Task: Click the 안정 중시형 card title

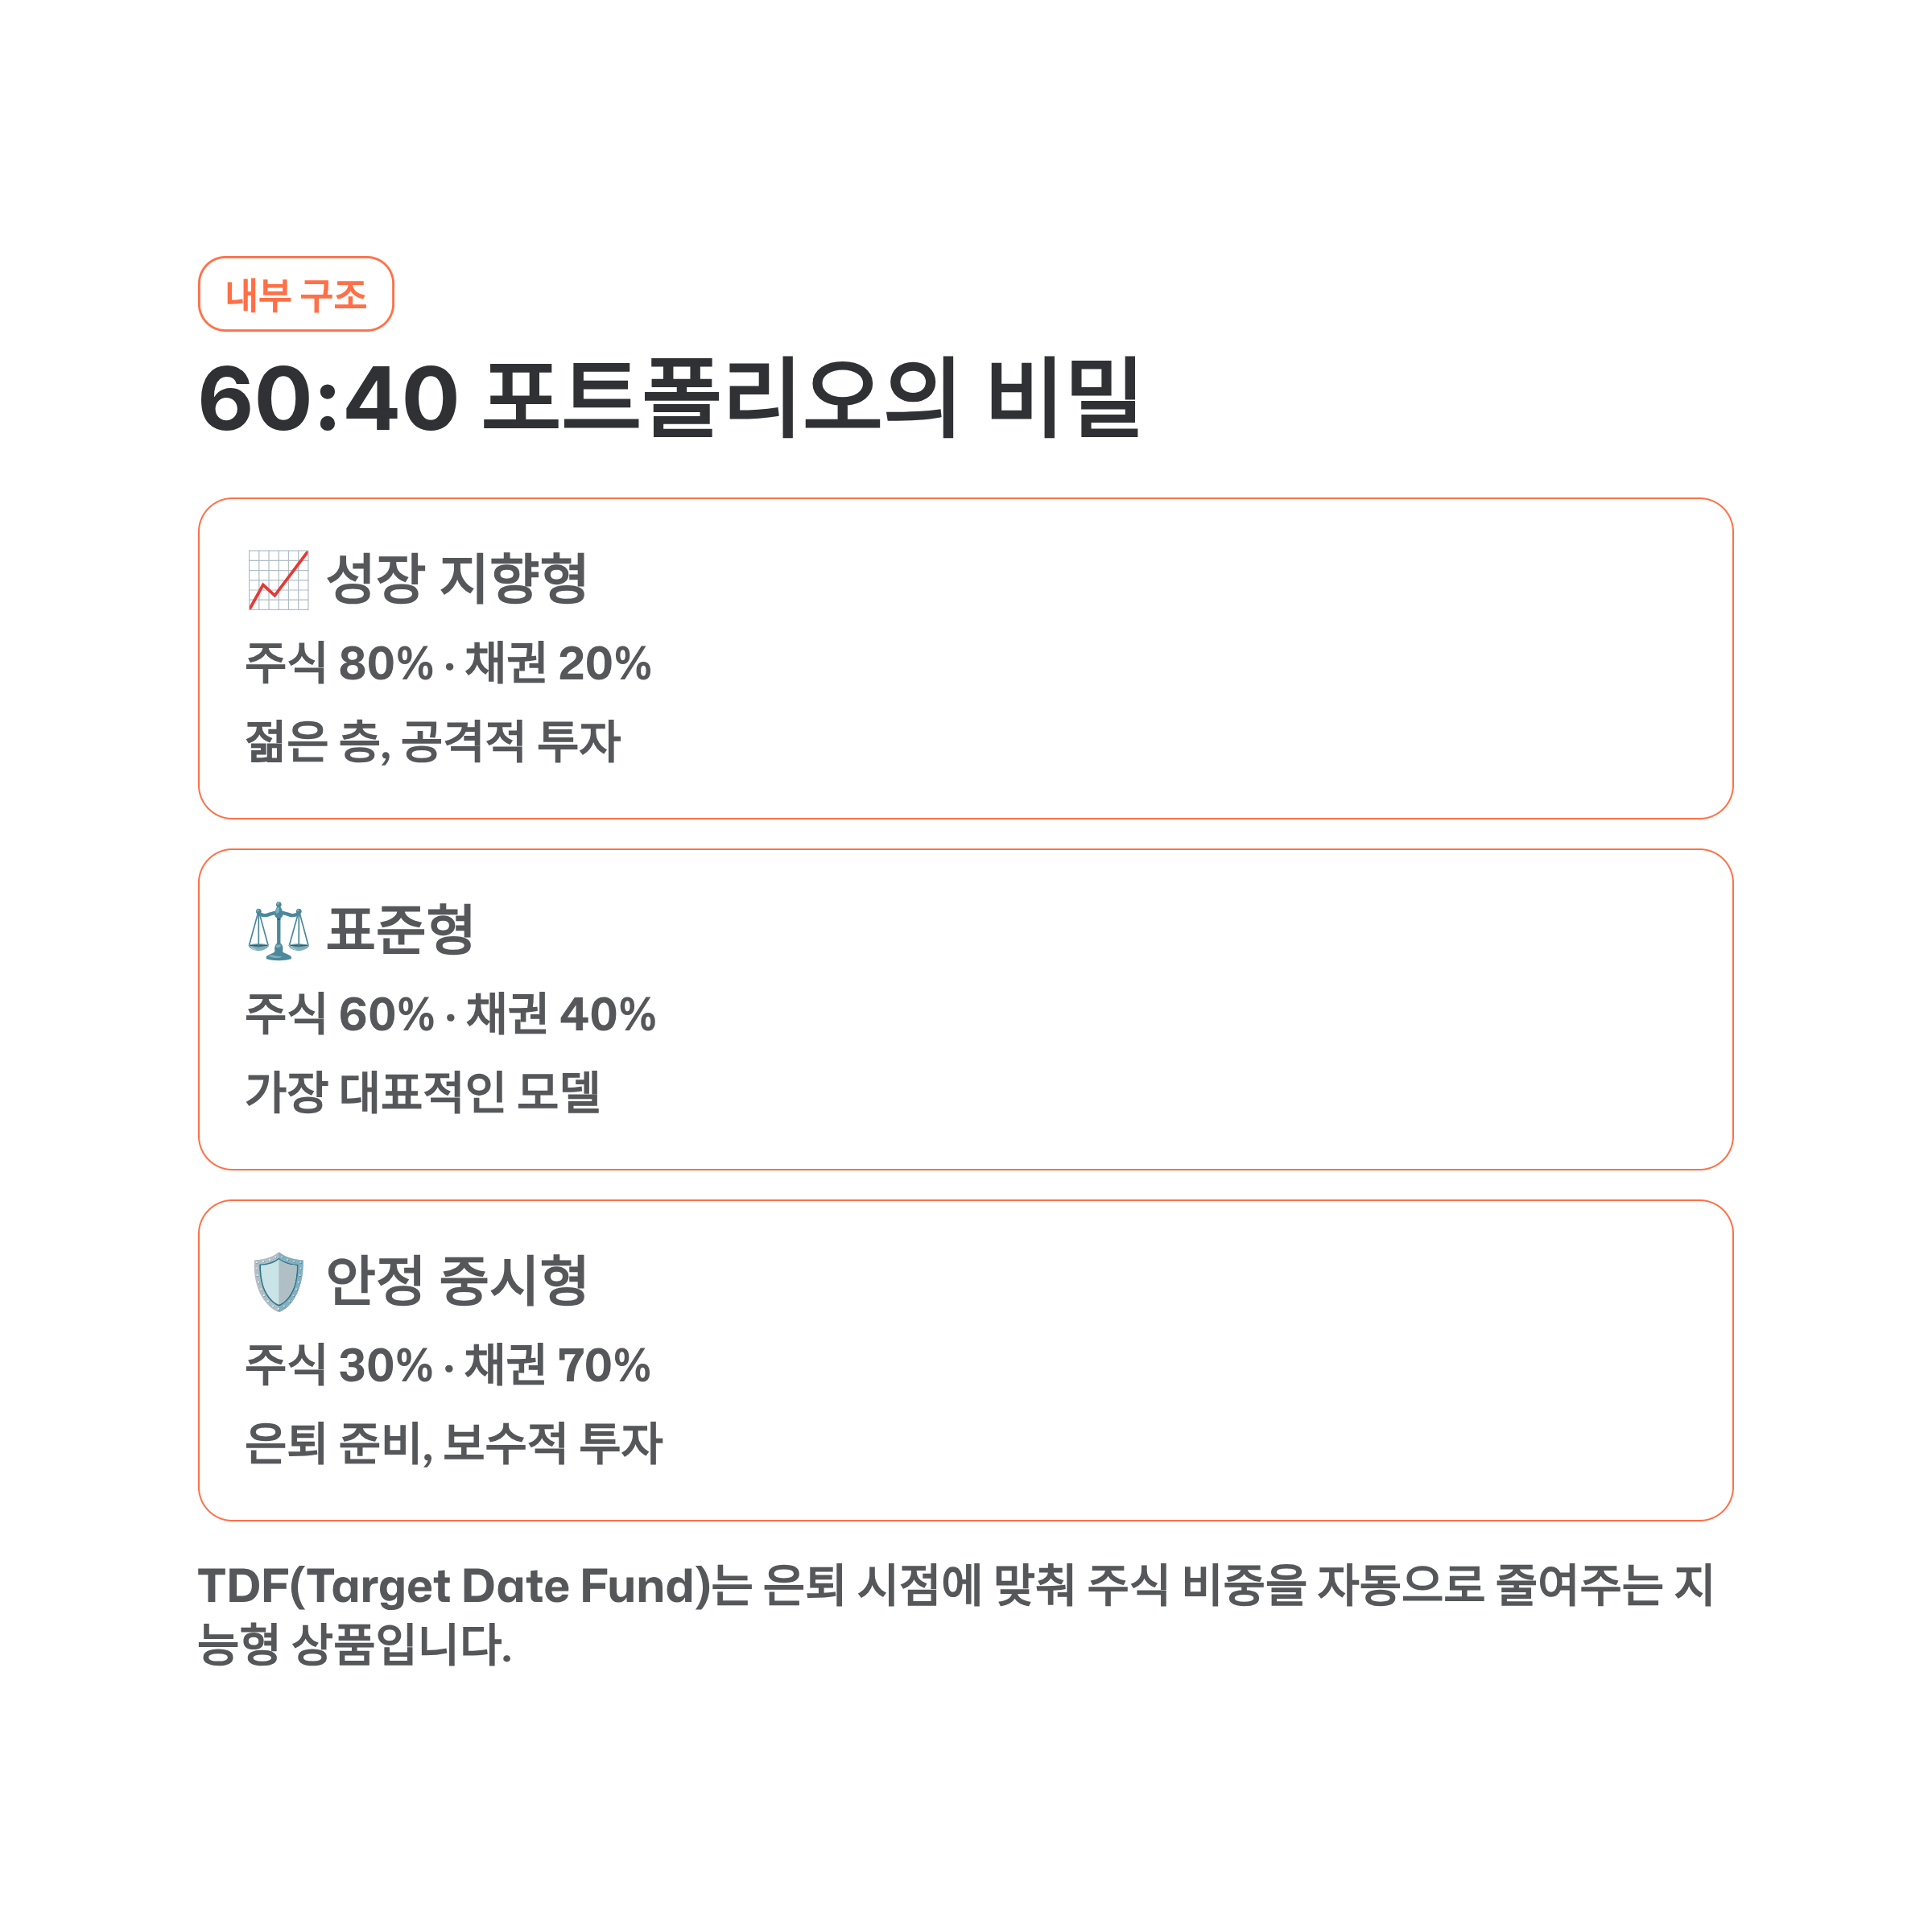Action: (x=457, y=1281)
